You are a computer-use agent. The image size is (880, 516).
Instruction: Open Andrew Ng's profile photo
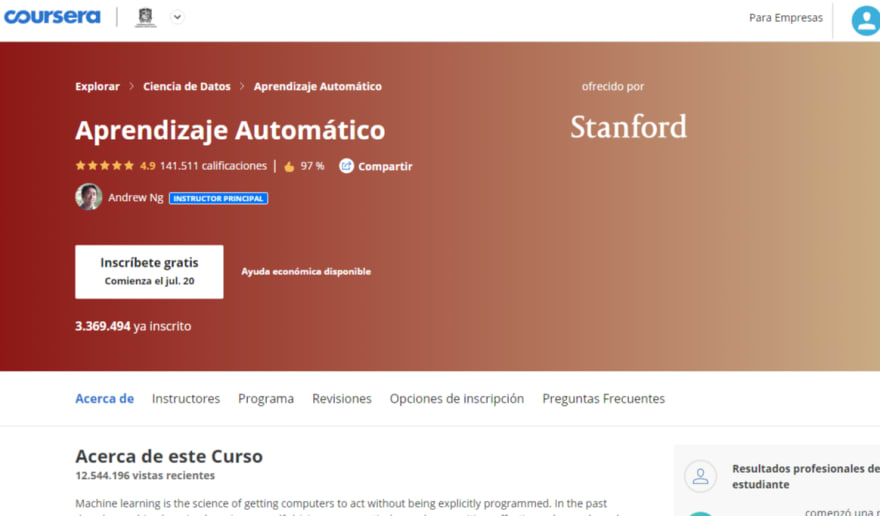[x=89, y=197]
